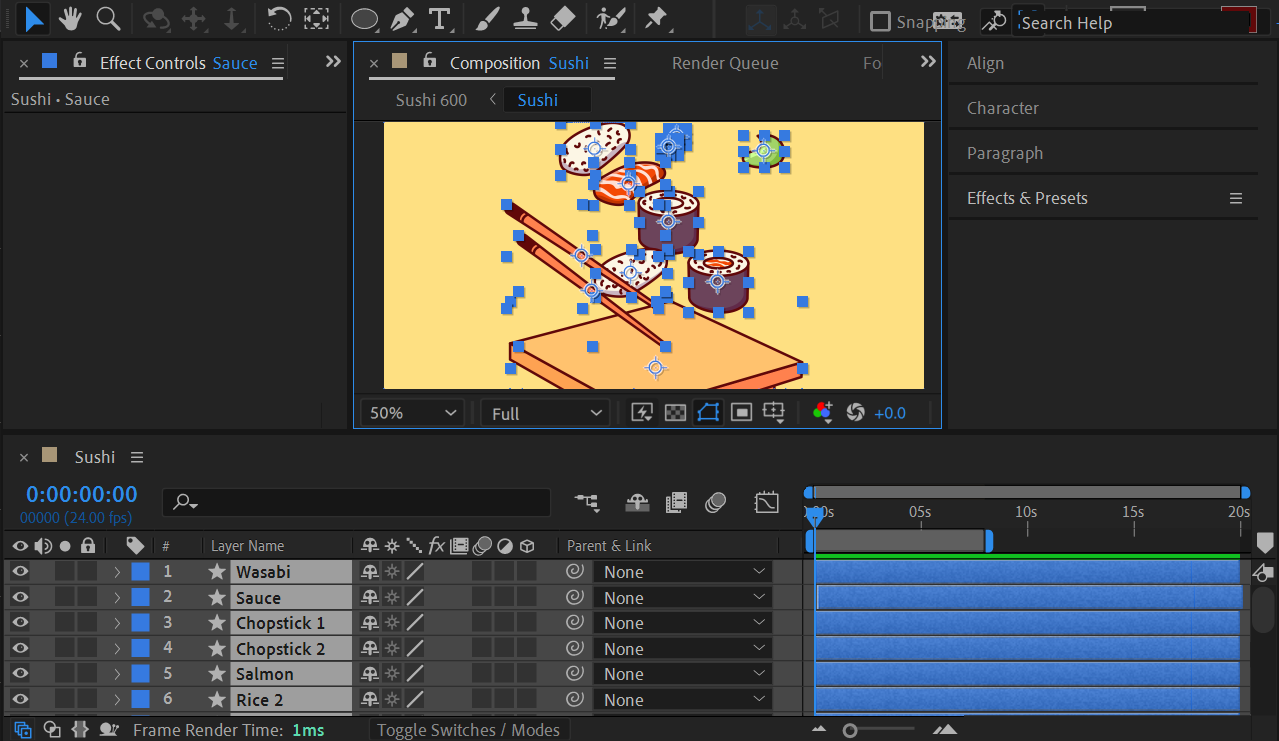Open the Parent & Link dropdown for Sauce layer
The height and width of the screenshot is (741, 1279).
click(681, 597)
